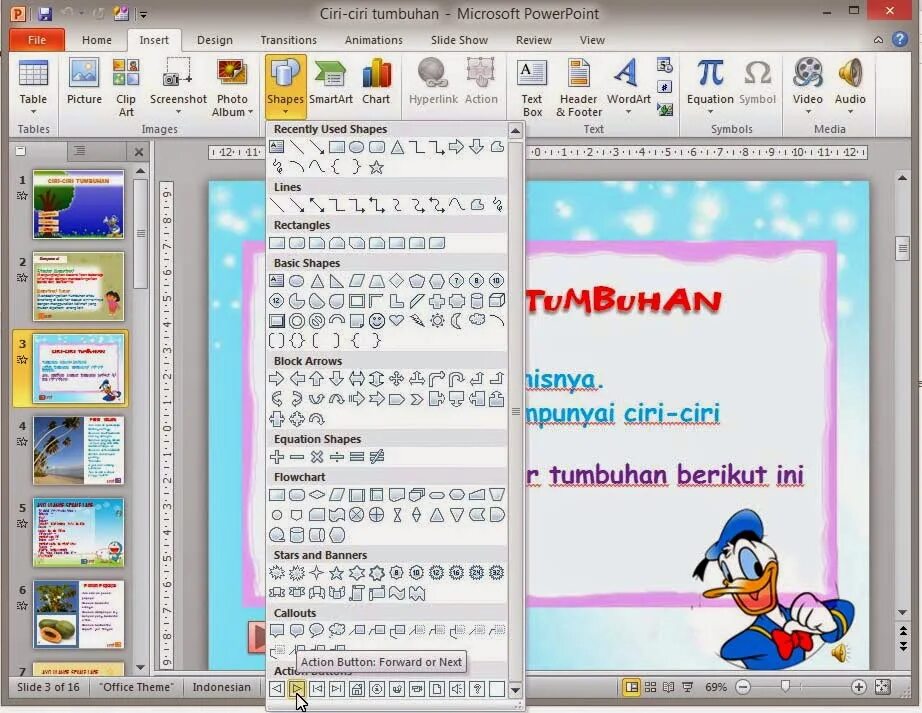Click the slide thumbnail pane scrollbar thumb

click(x=141, y=234)
